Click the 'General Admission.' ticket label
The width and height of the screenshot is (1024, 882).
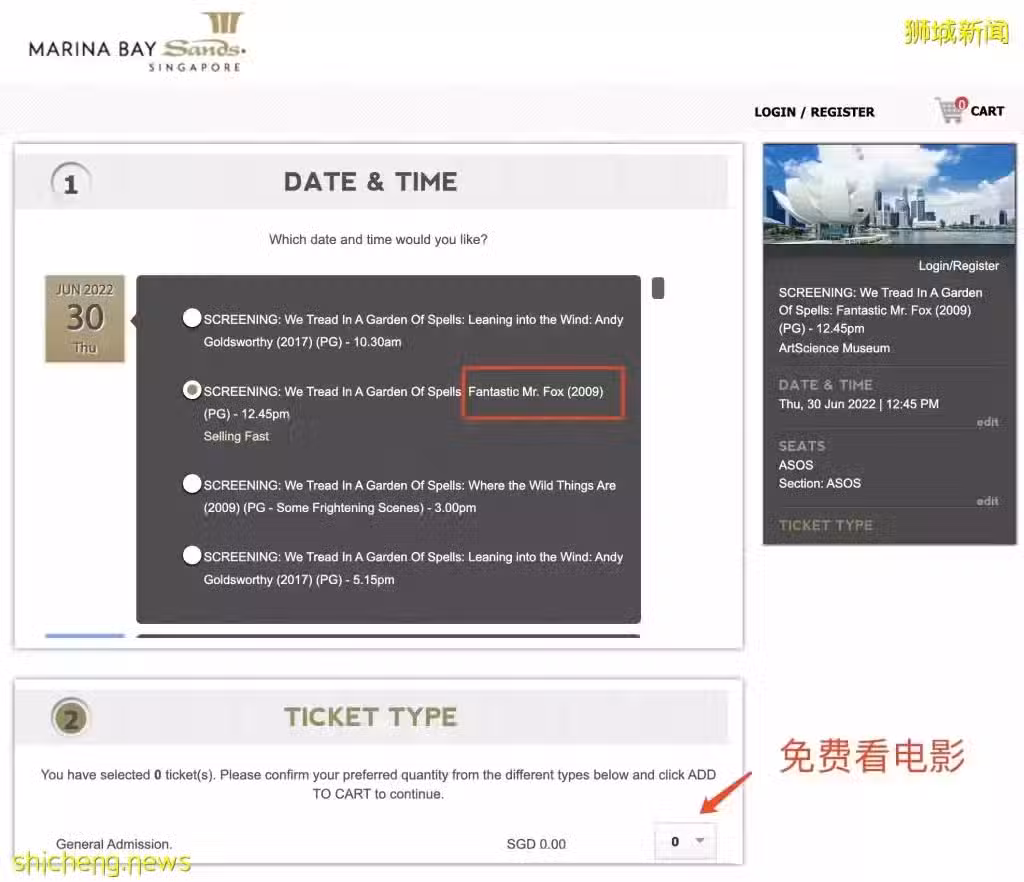pyautogui.click(x=114, y=843)
